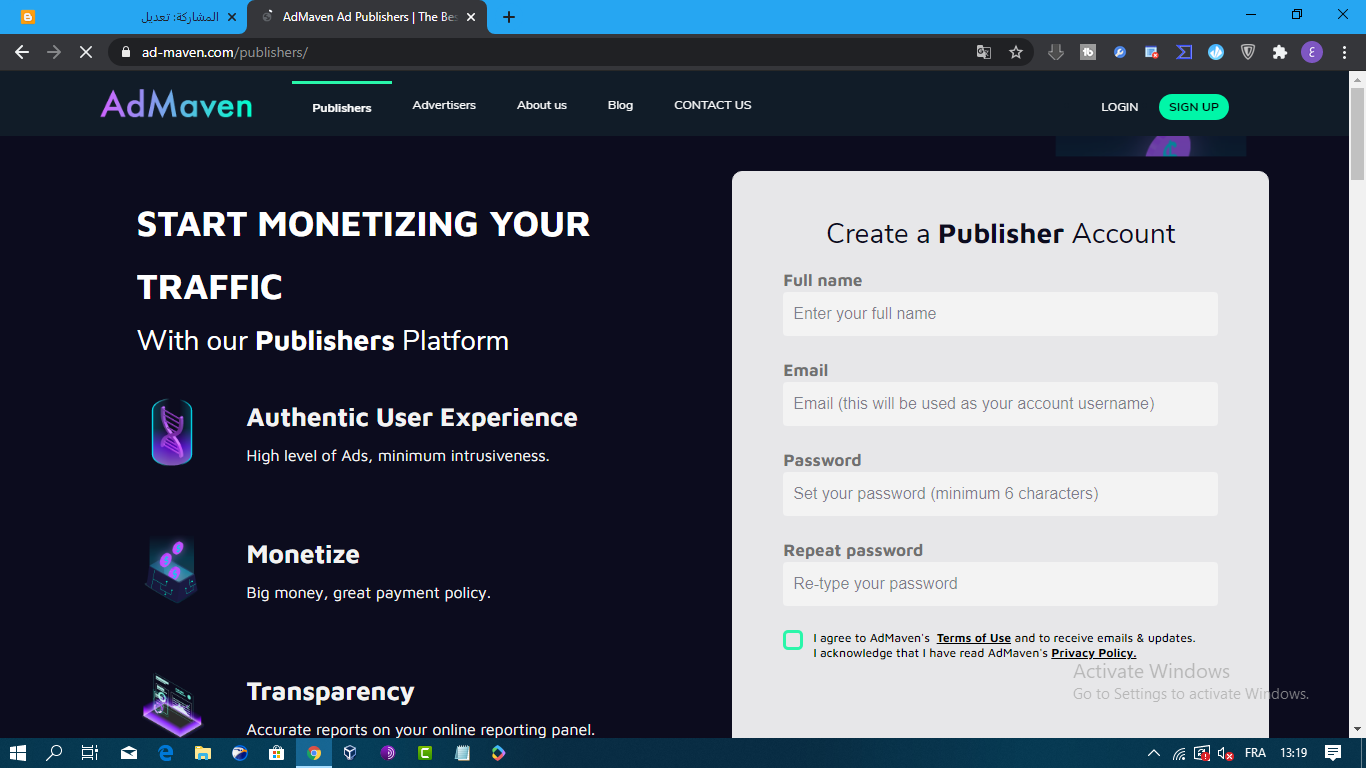Click the muted volume tray icon

click(x=1225, y=753)
